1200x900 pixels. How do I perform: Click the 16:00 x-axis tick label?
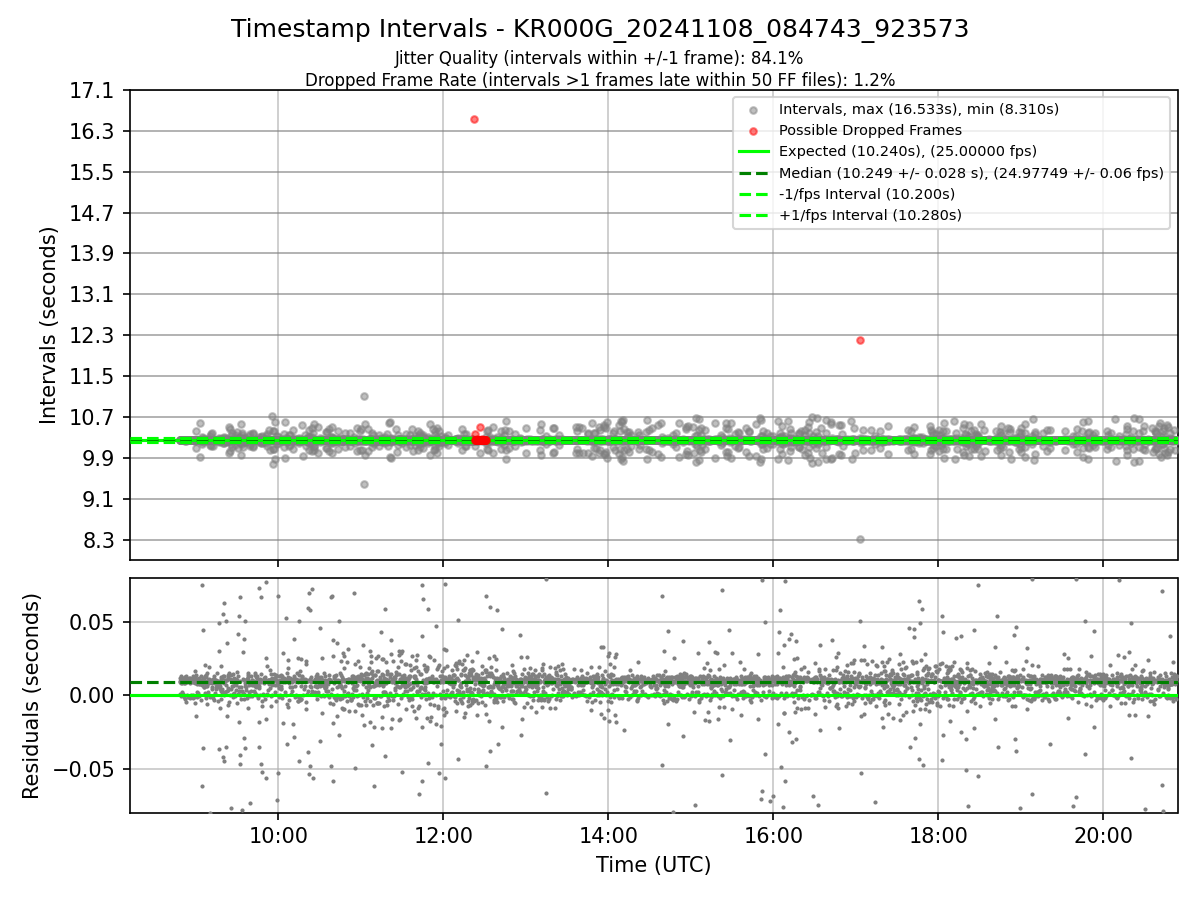773,836
